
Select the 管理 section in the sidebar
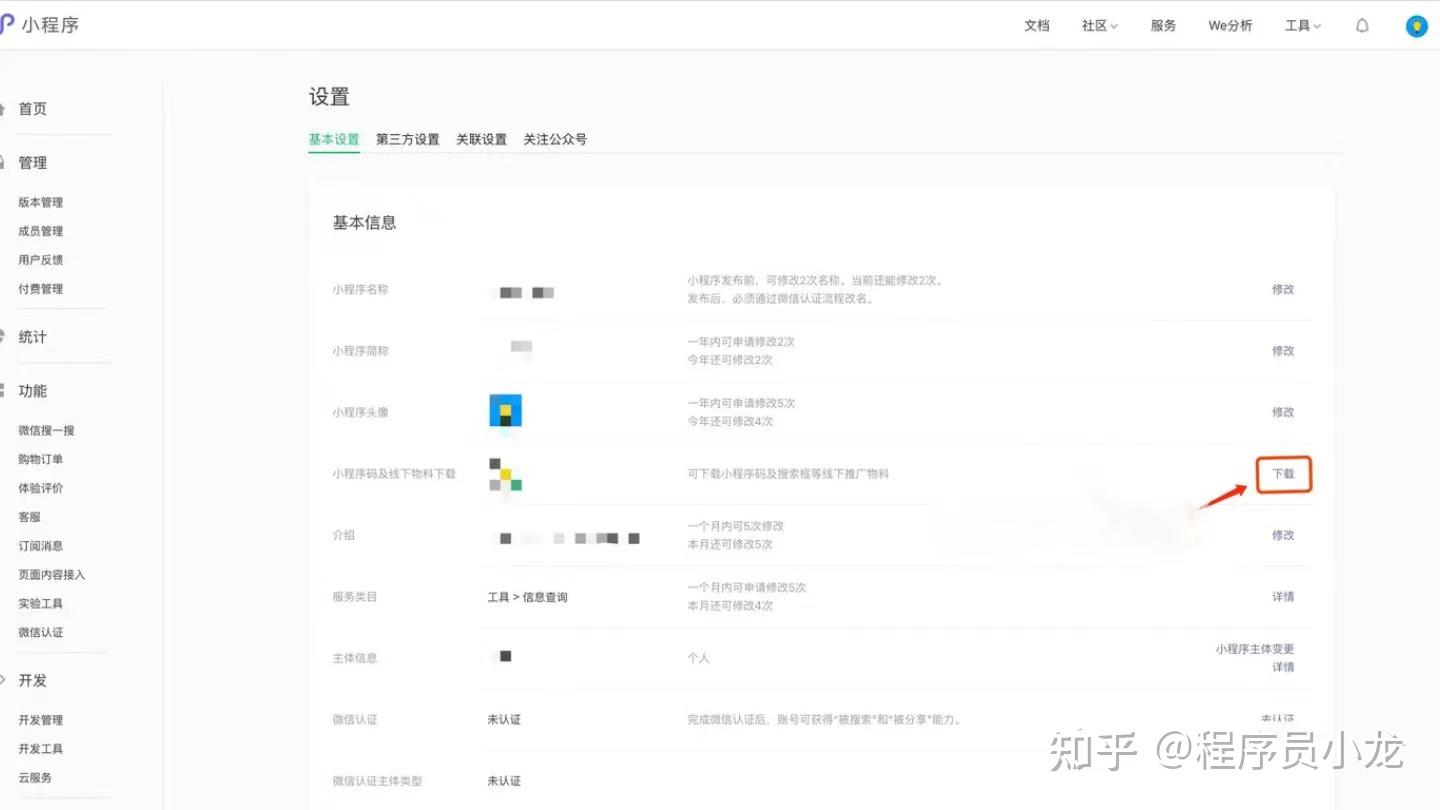pyautogui.click(x=32, y=163)
